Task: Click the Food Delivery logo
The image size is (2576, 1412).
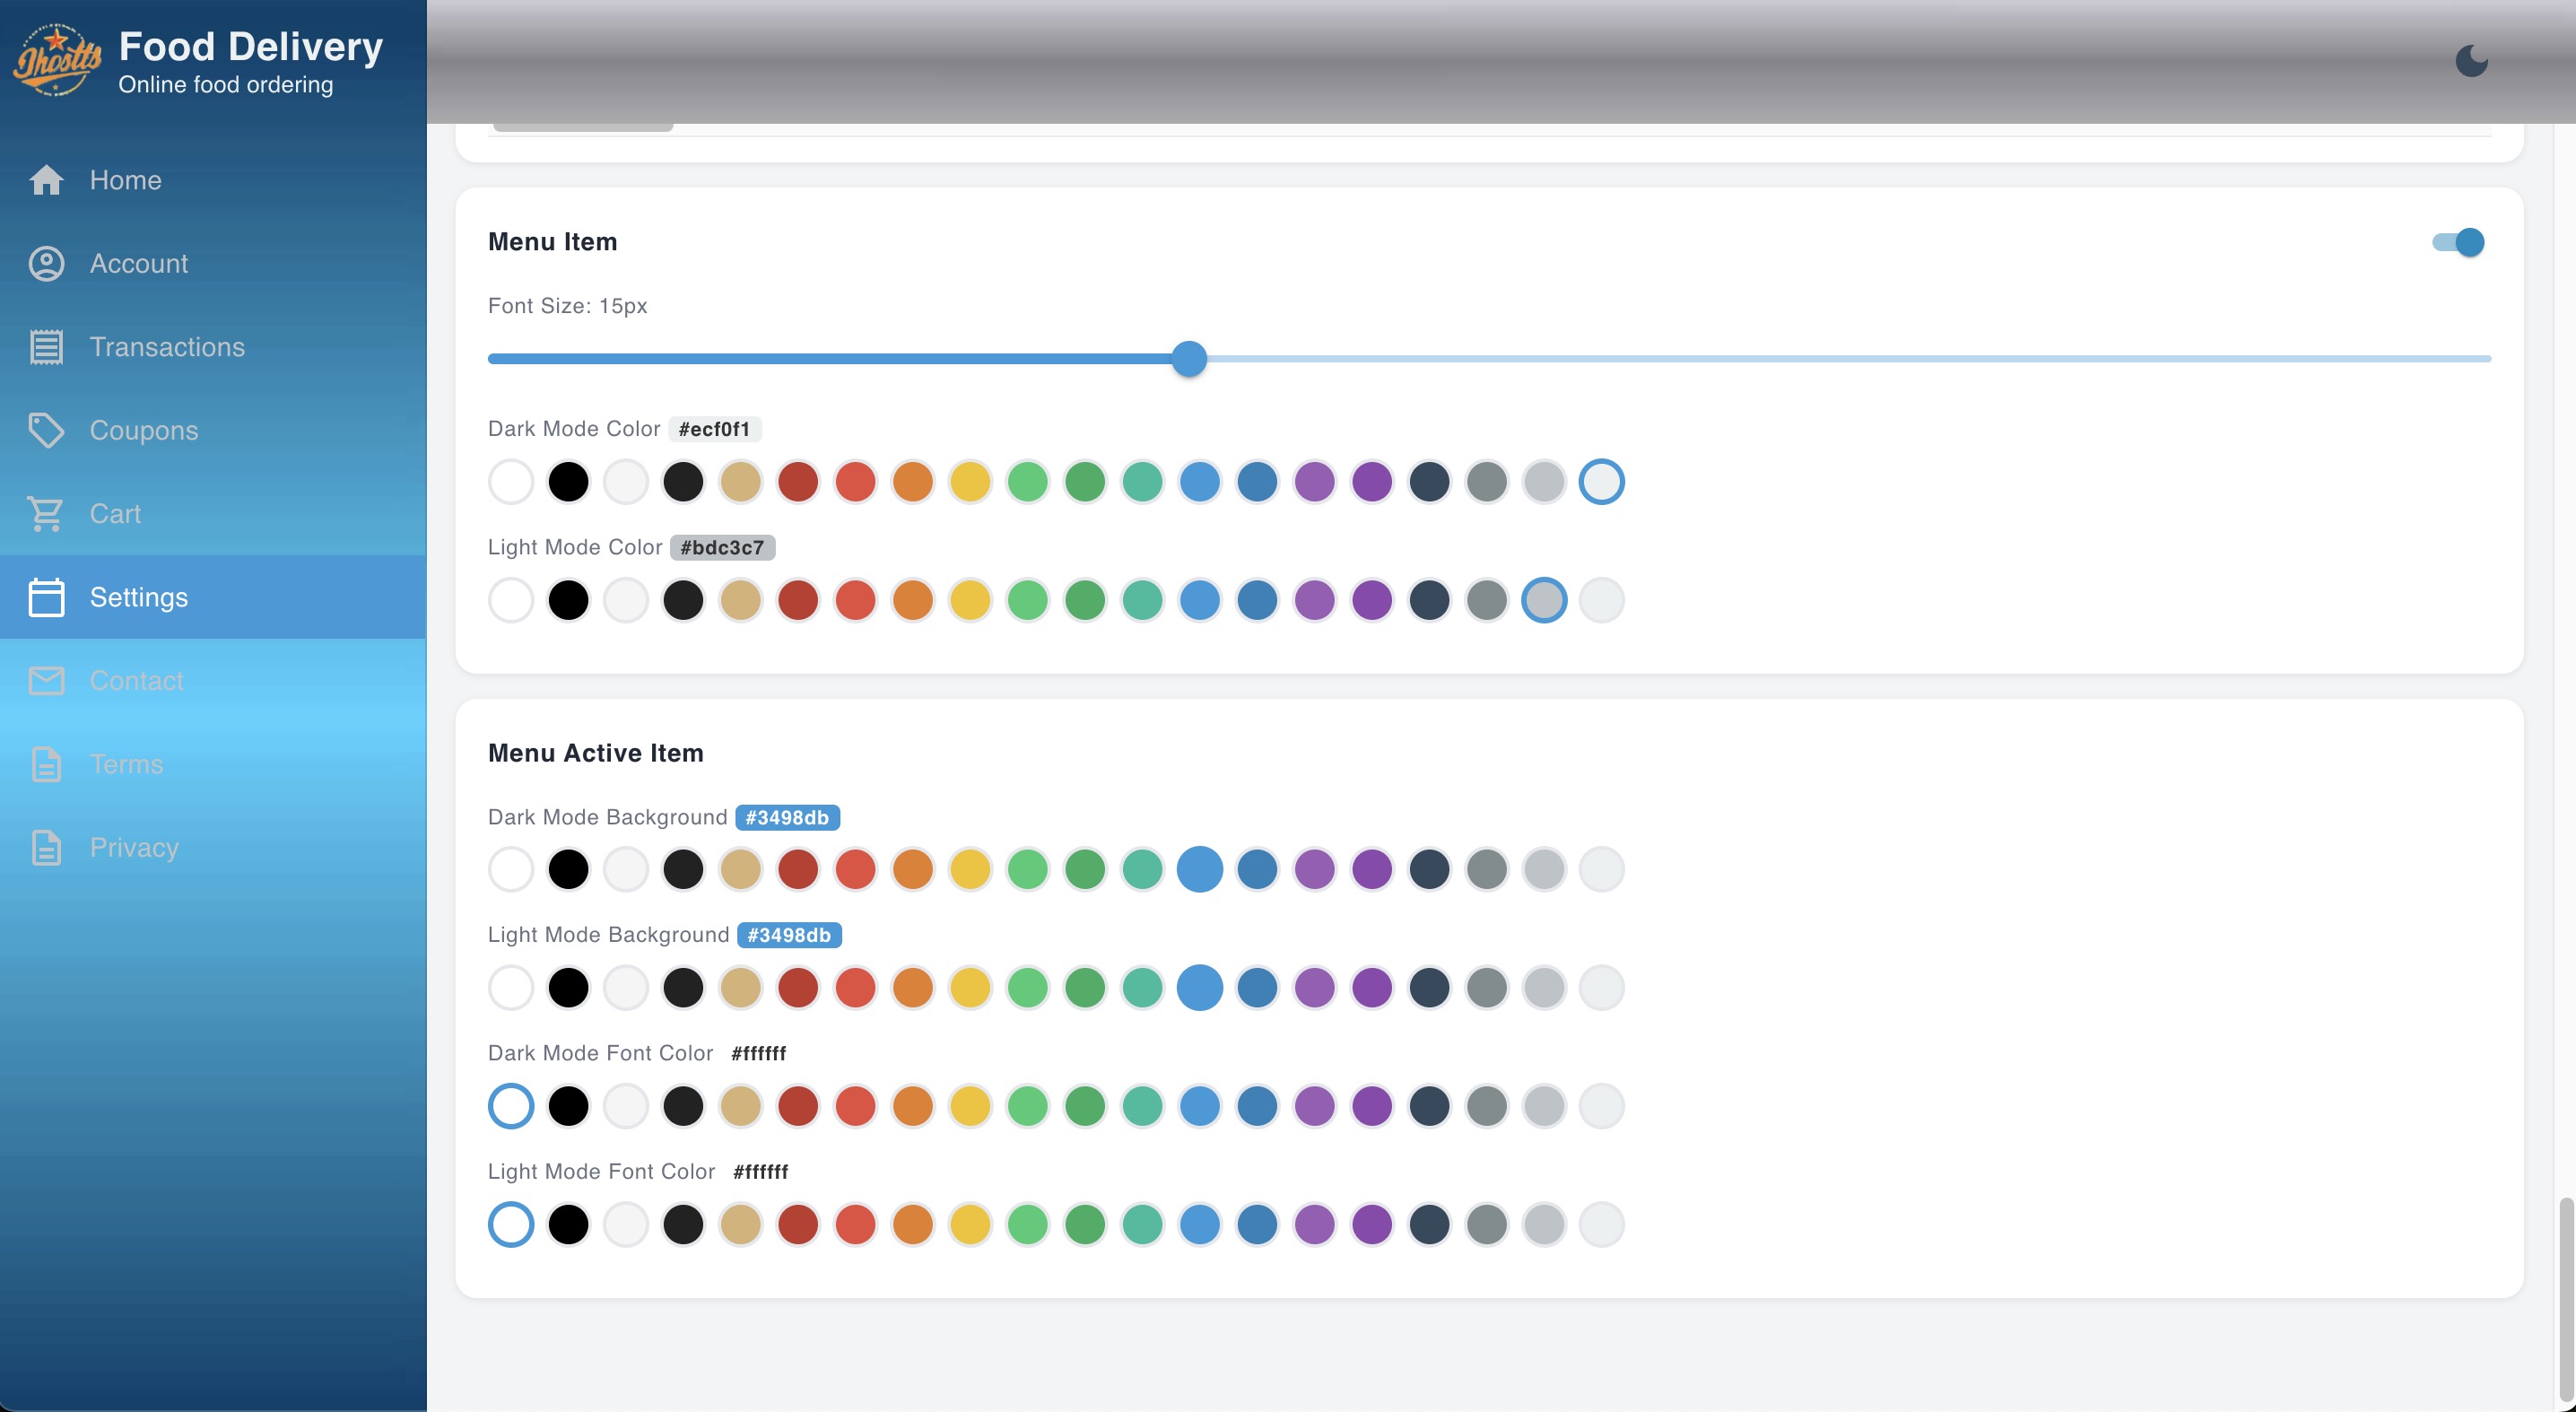Action: 57,61
